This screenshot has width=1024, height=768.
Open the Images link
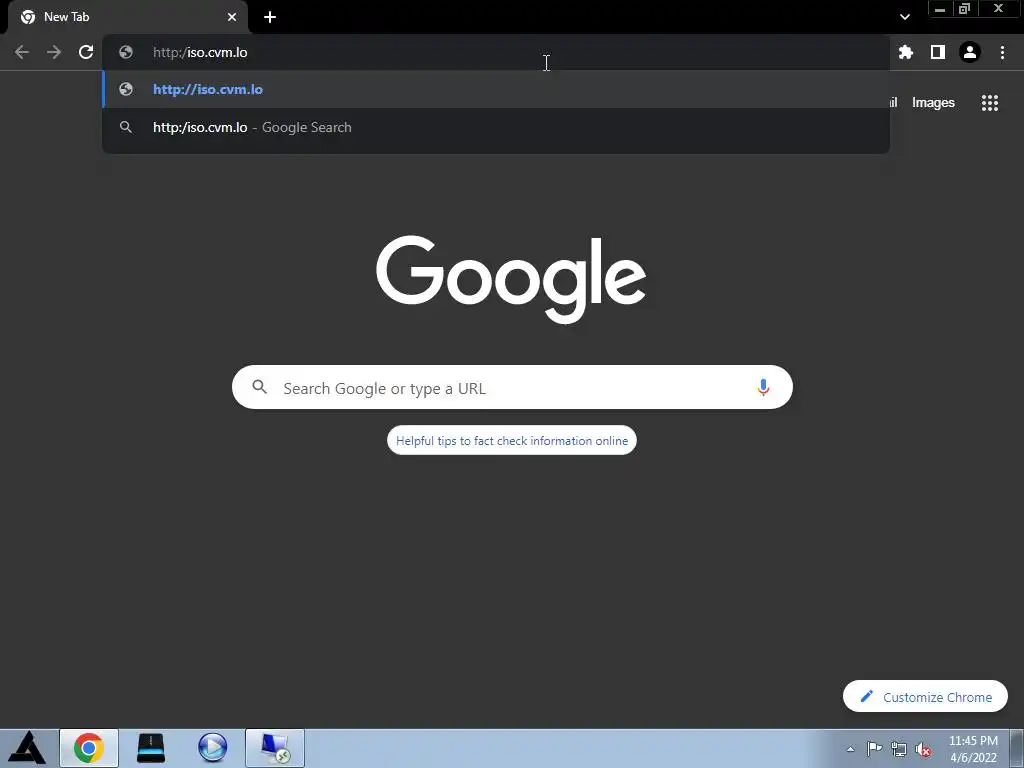pos(933,103)
